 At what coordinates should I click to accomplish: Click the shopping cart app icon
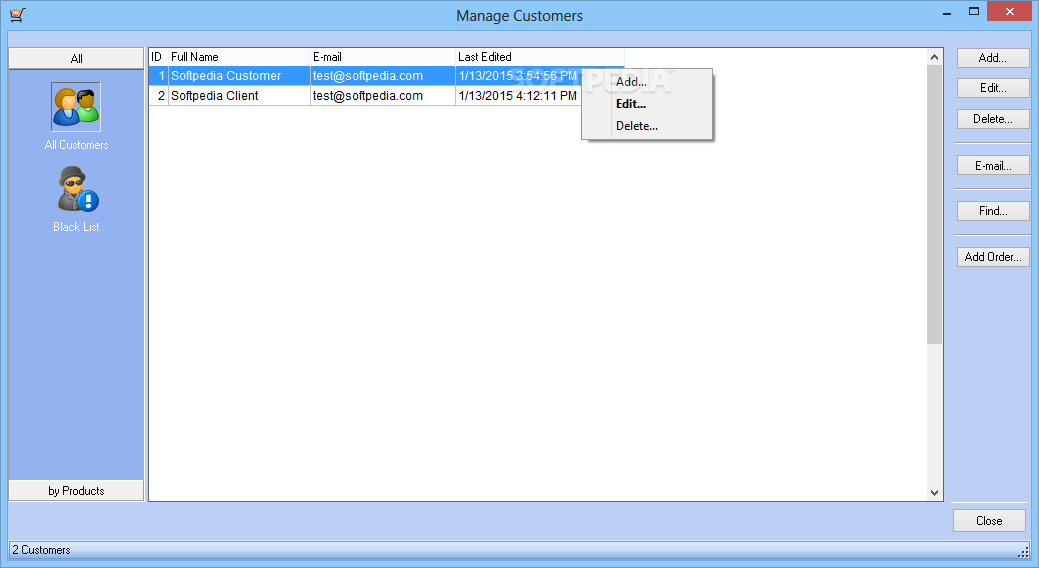tap(18, 15)
